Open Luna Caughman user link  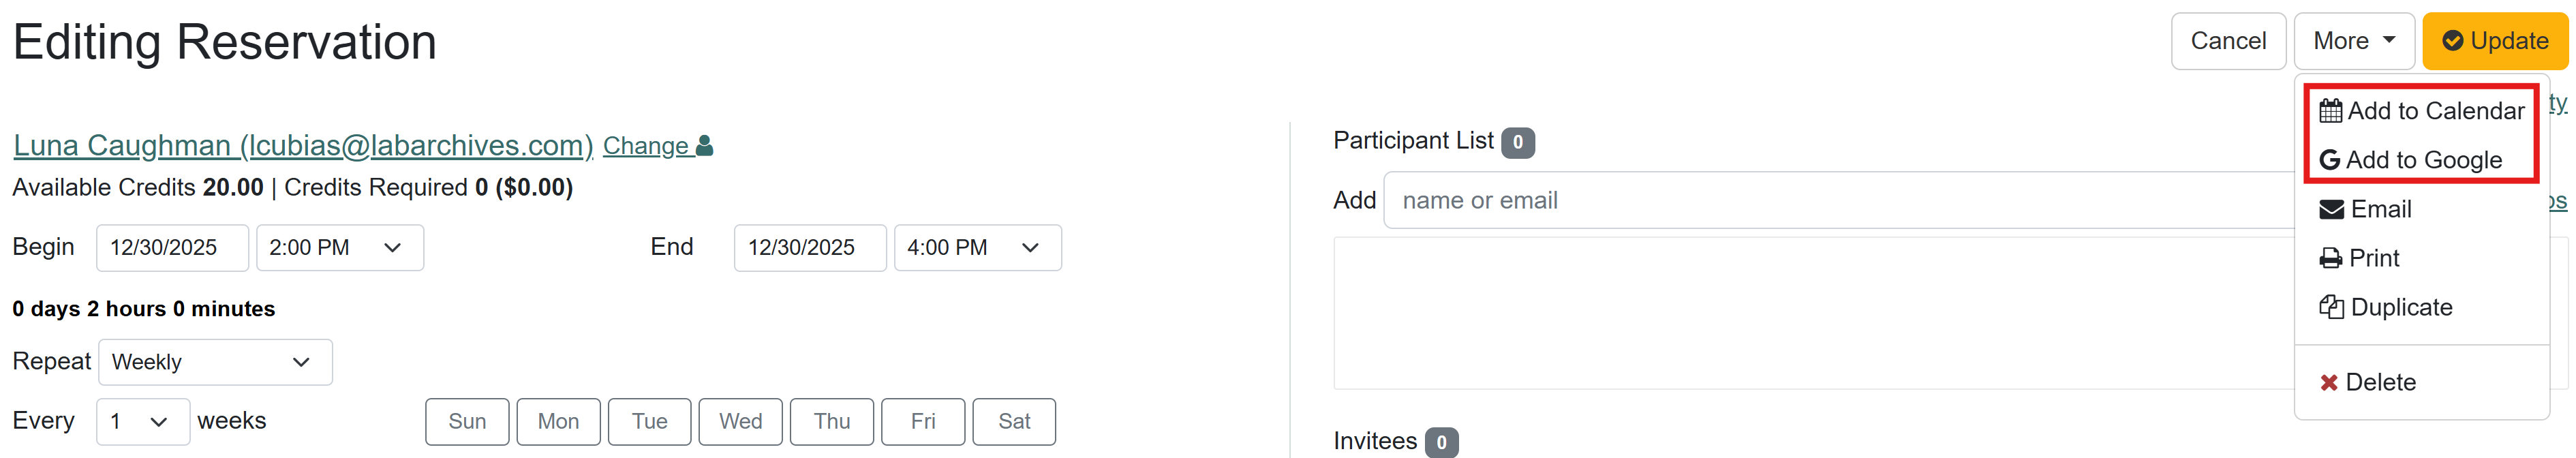click(x=302, y=146)
